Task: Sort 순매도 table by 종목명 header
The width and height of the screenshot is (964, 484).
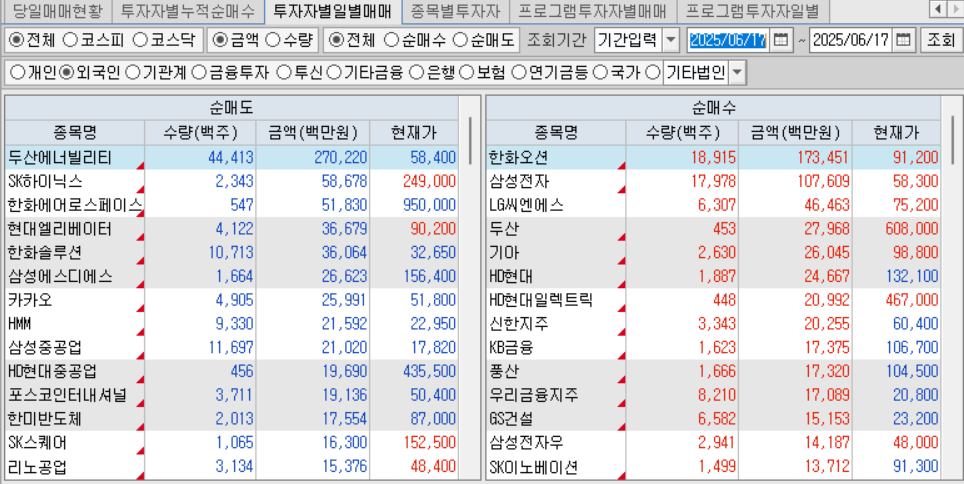Action: (74, 132)
